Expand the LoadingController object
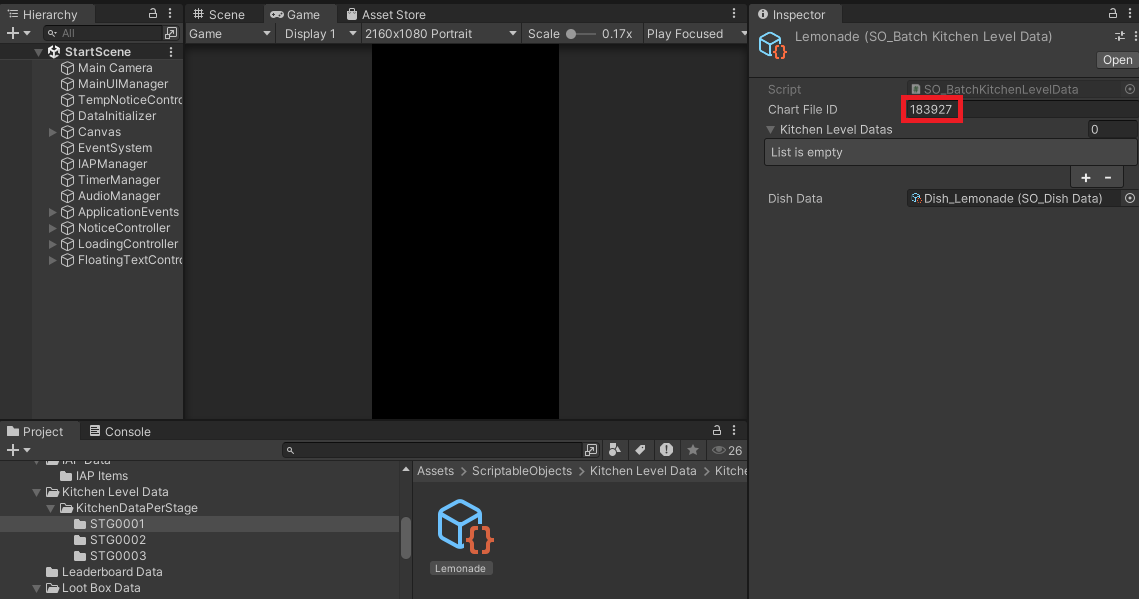 (x=52, y=244)
